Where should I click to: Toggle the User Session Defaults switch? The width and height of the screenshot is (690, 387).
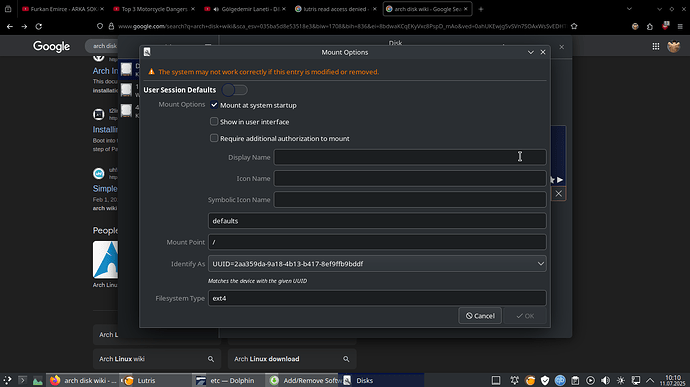[x=235, y=90]
